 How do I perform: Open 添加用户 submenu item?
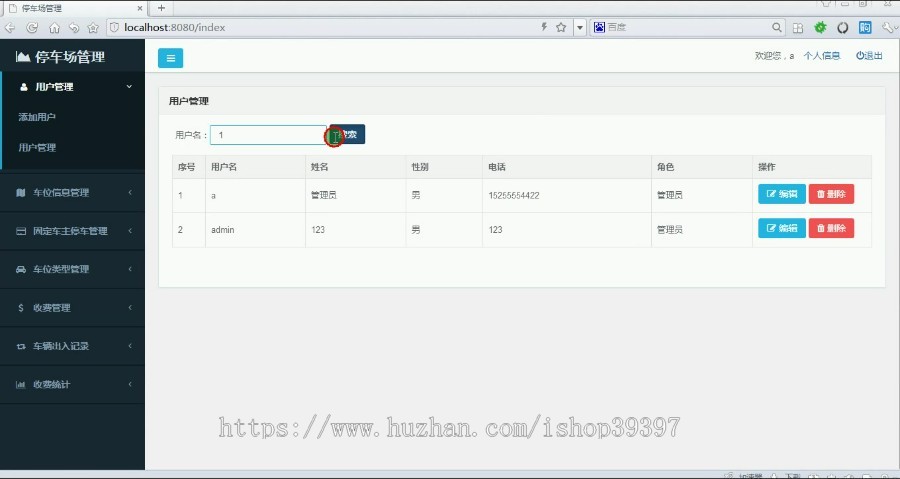point(37,117)
